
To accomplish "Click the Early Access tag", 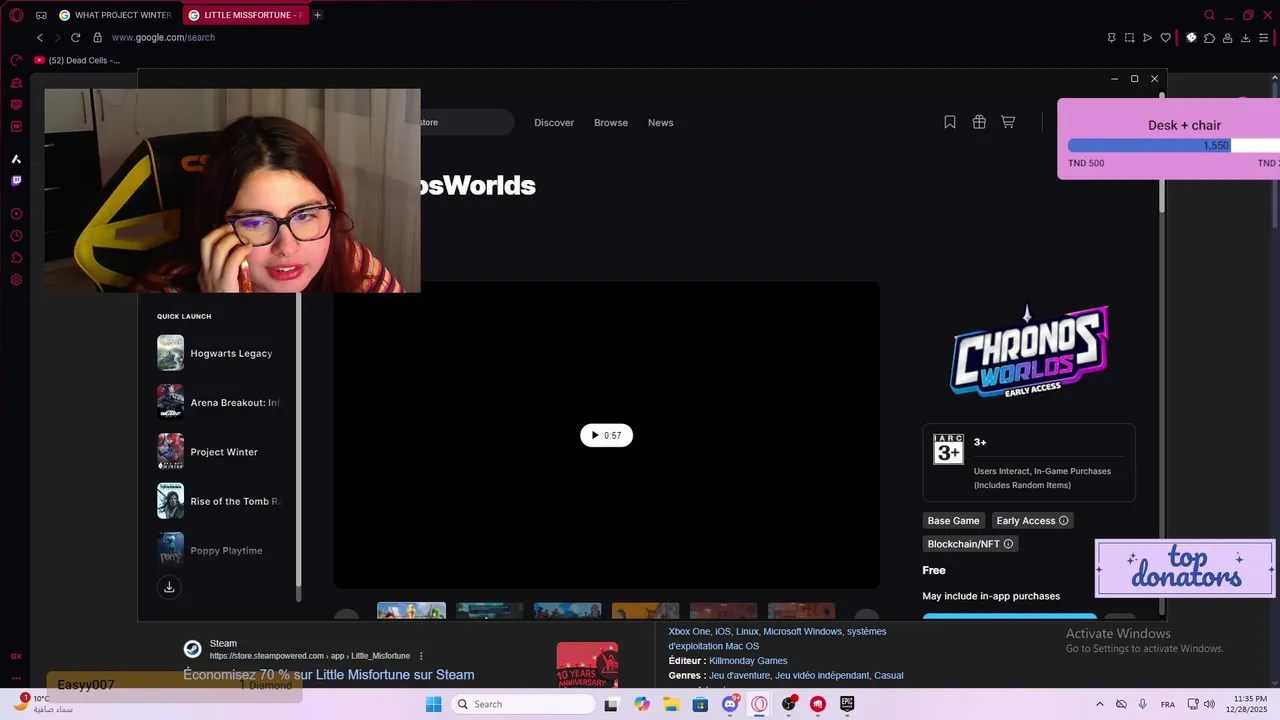I will [1032, 520].
